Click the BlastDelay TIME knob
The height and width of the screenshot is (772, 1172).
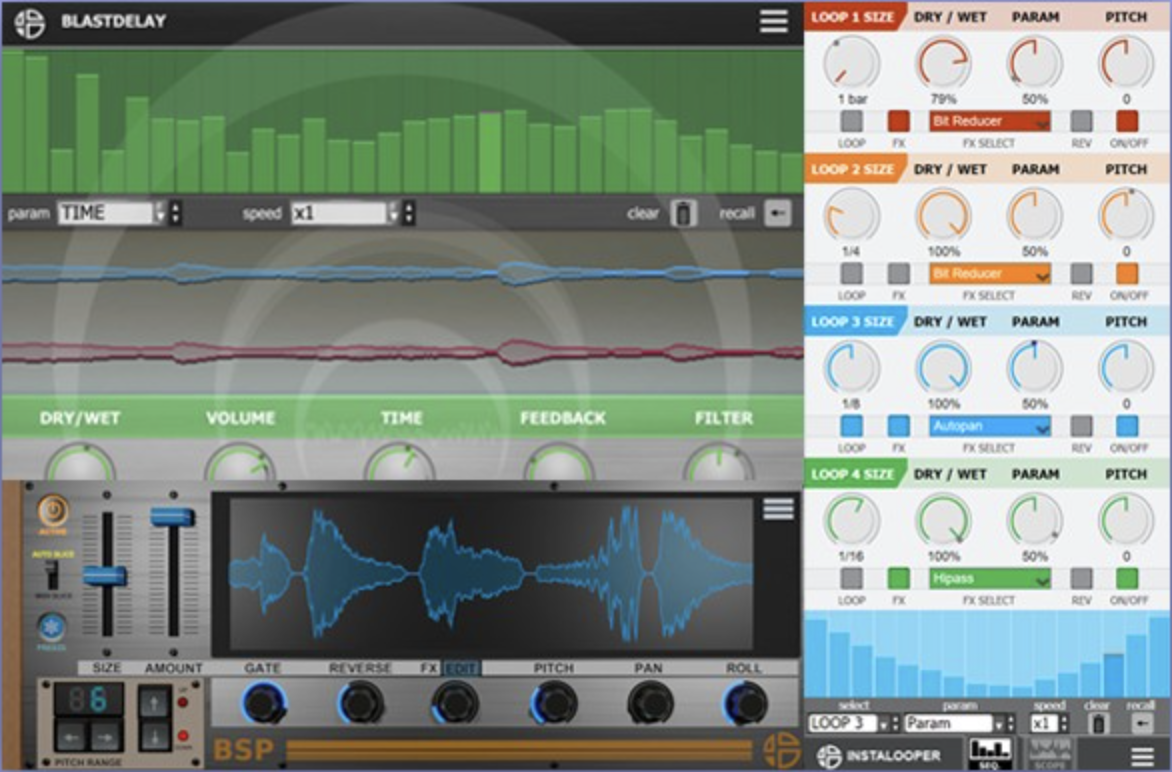[400, 463]
